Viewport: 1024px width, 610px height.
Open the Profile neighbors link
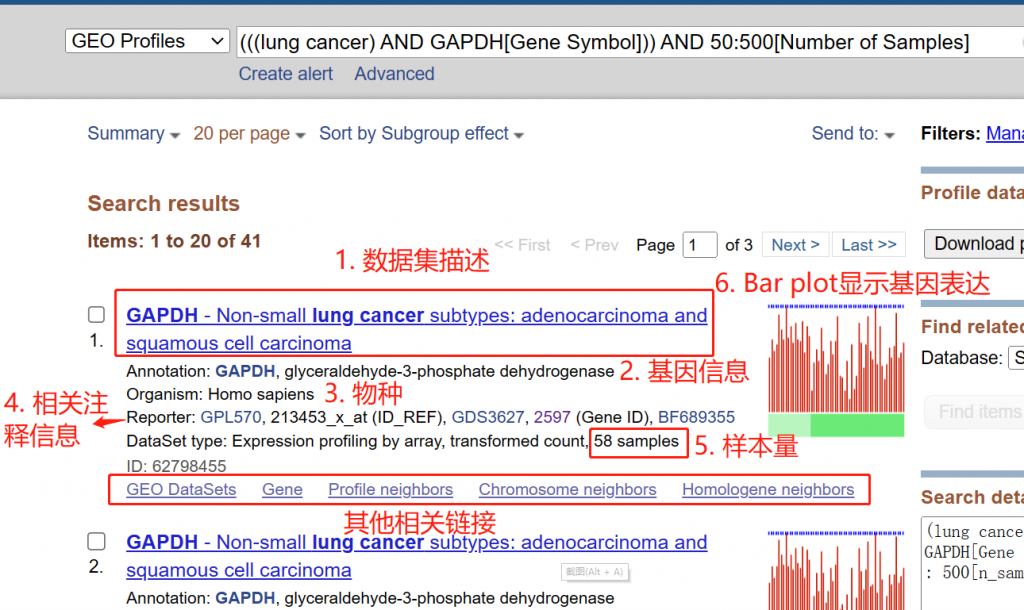pos(391,489)
